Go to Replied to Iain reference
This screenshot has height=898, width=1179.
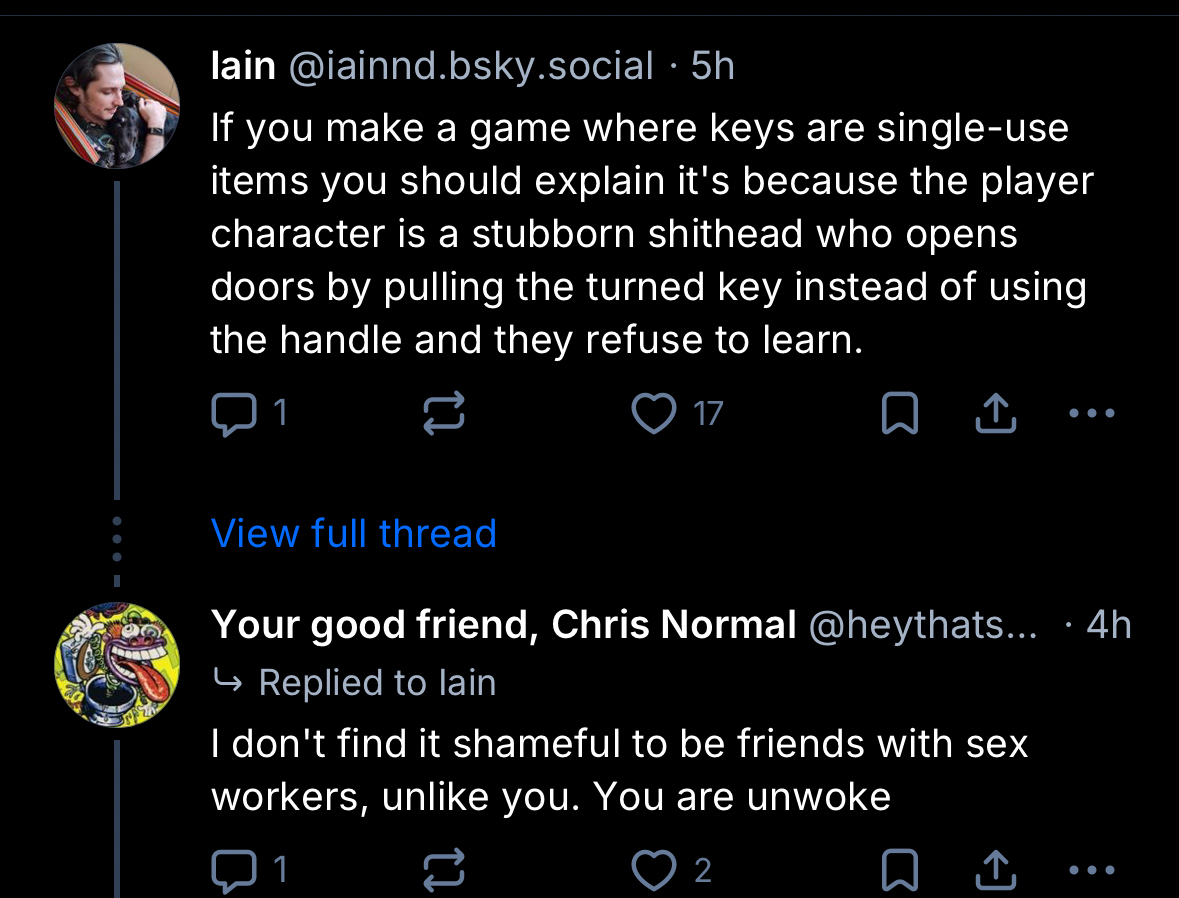coord(377,683)
